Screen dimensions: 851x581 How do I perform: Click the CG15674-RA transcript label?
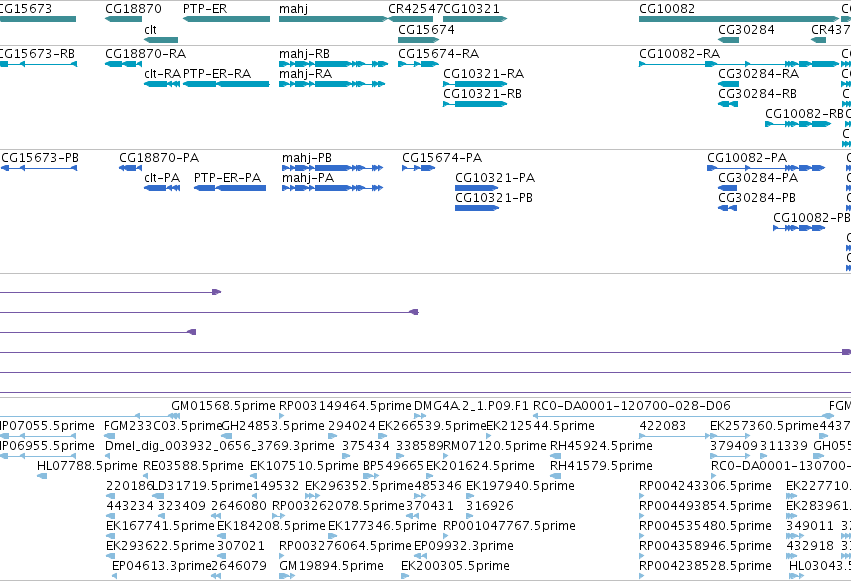439,54
